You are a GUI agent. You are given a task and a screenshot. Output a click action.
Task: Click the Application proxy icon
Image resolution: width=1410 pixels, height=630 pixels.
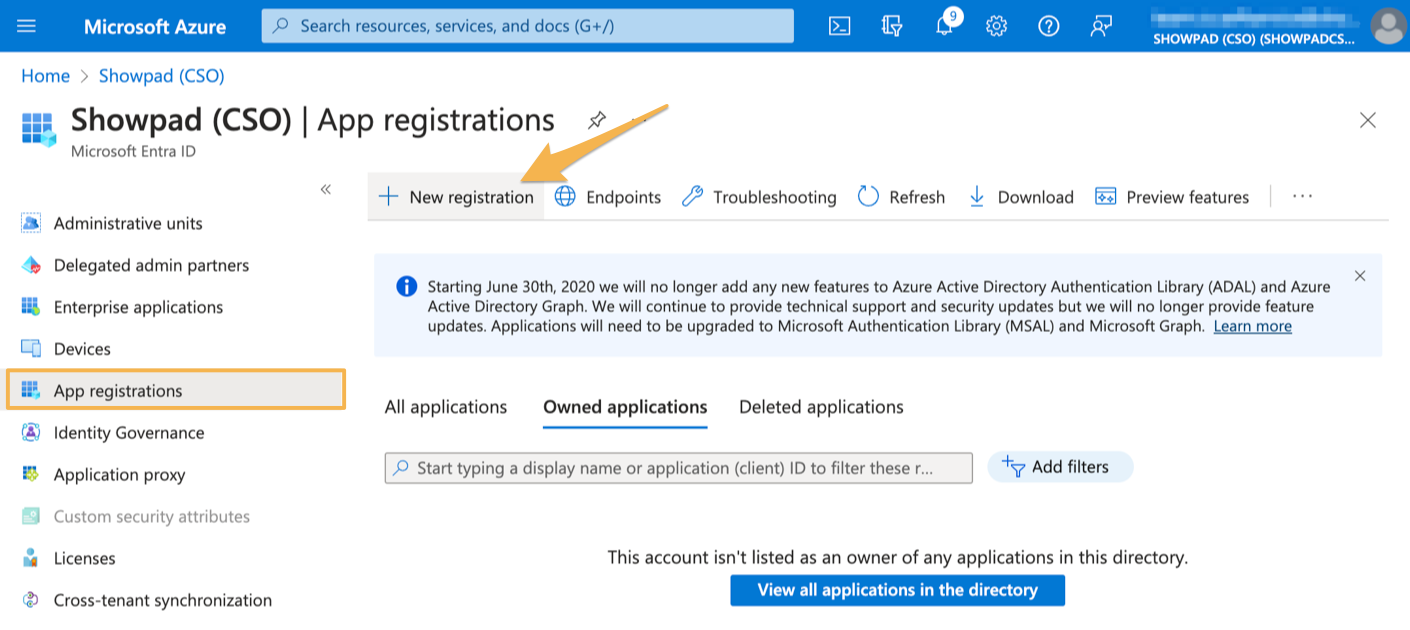point(31,474)
